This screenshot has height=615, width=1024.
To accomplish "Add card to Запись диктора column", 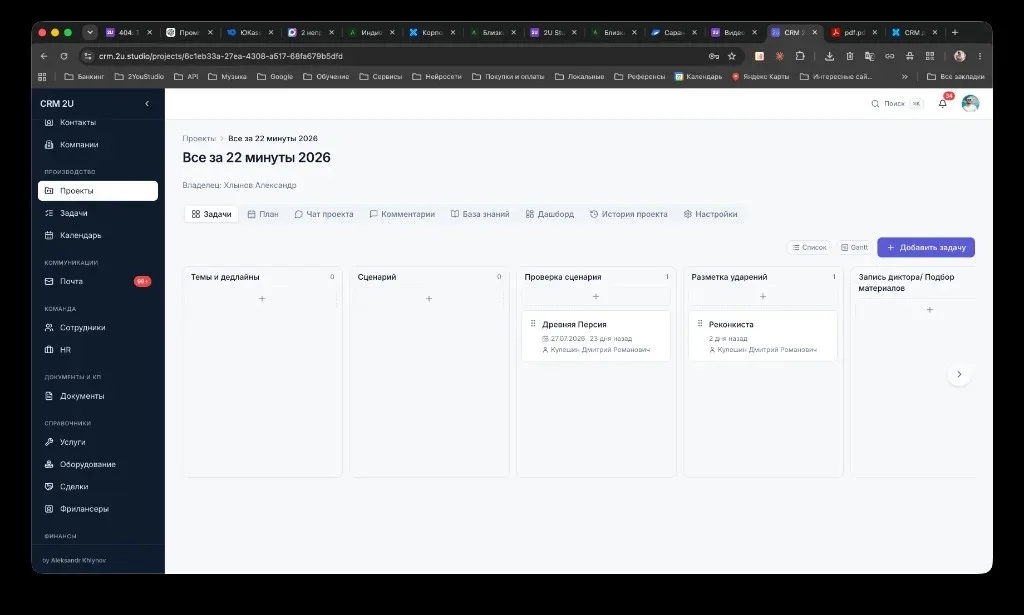I will (x=929, y=309).
